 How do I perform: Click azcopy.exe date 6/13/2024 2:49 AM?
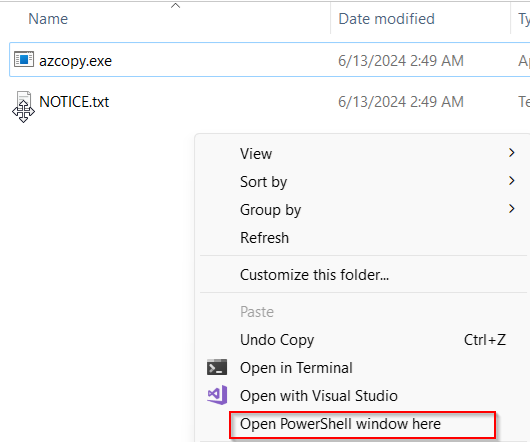tap(401, 61)
